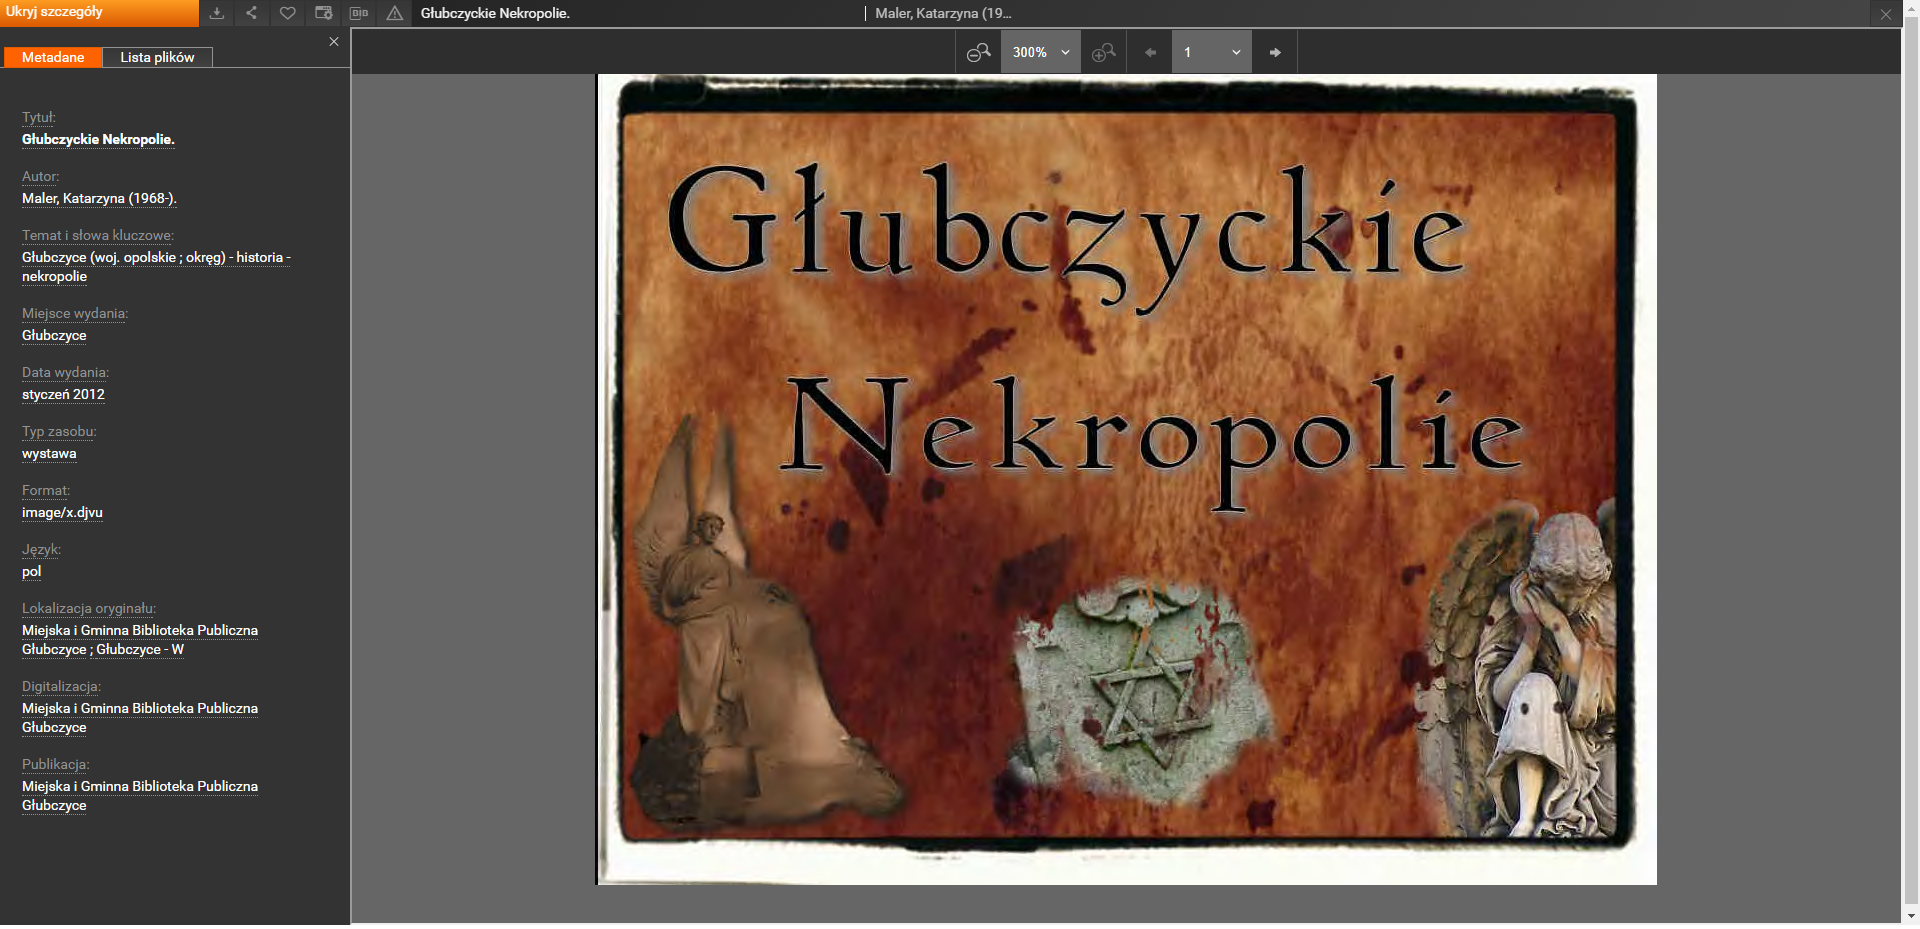Open viewer settings window icon

[x=324, y=13]
